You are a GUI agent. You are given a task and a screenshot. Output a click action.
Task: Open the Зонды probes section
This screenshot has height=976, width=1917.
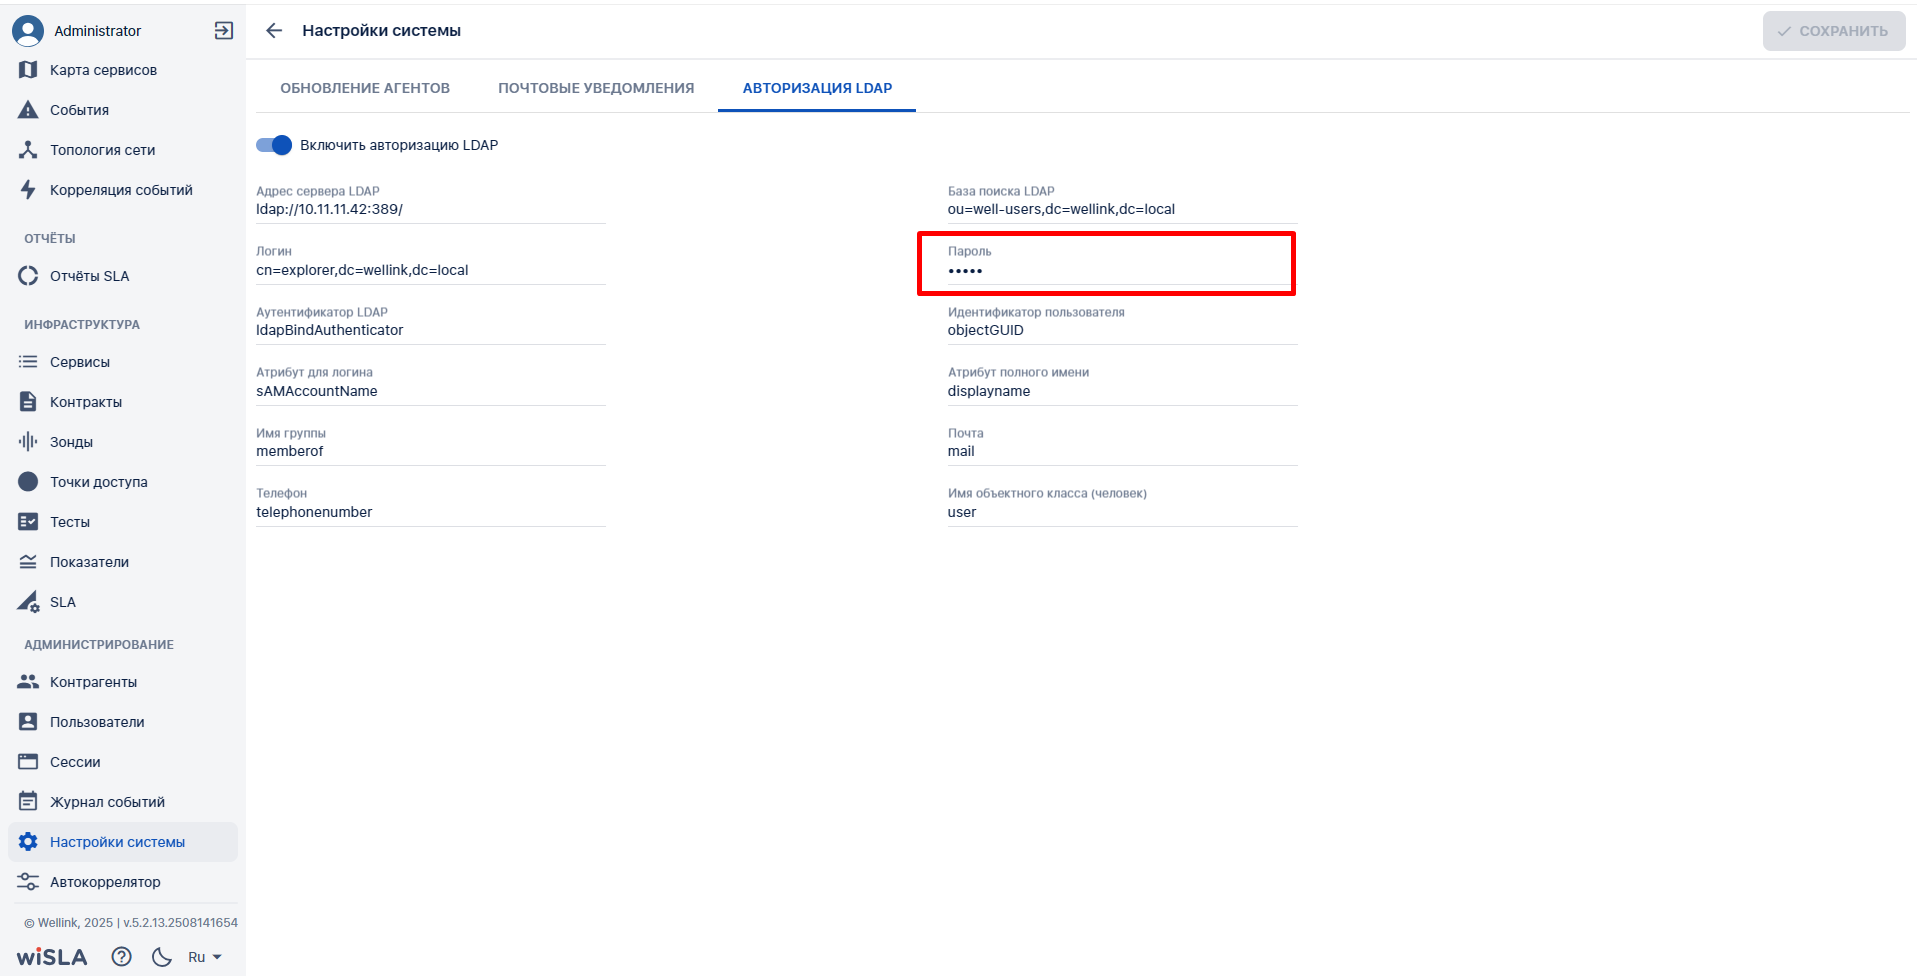(71, 442)
